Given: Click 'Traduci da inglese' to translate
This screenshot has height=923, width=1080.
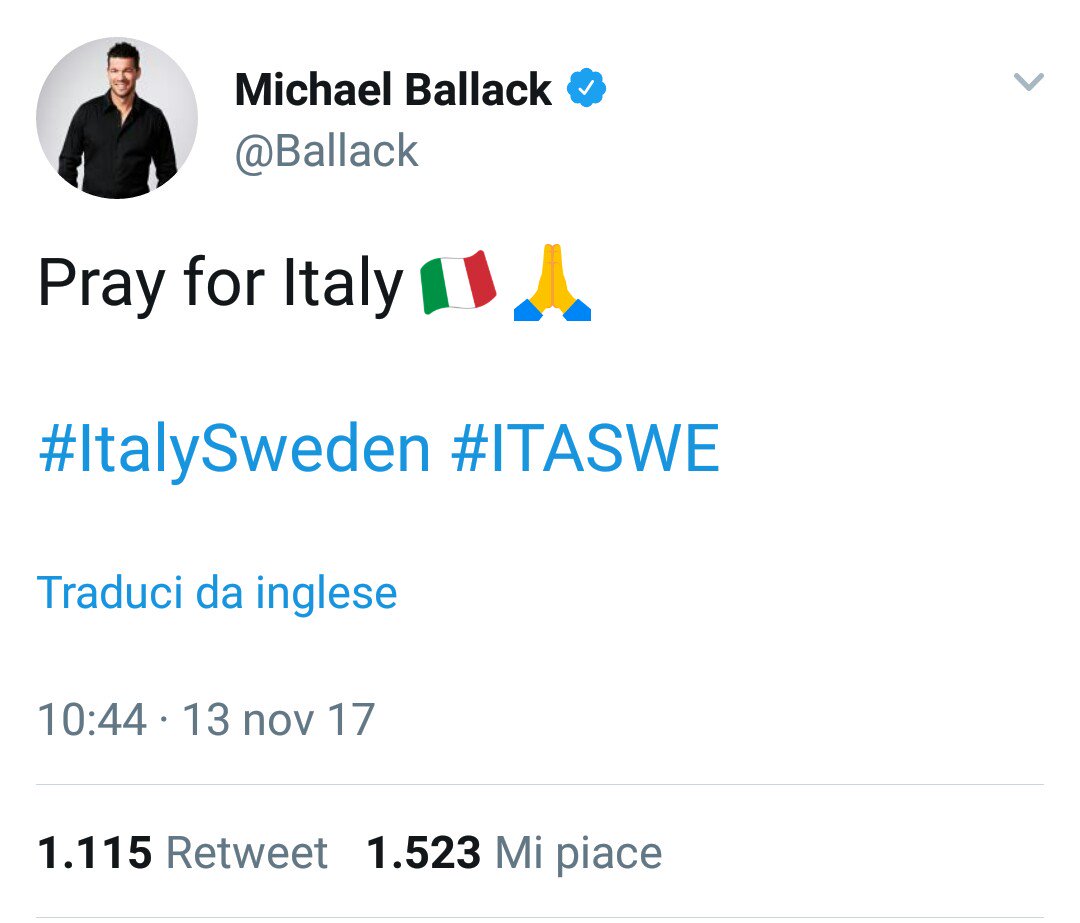Looking at the screenshot, I should [217, 592].
